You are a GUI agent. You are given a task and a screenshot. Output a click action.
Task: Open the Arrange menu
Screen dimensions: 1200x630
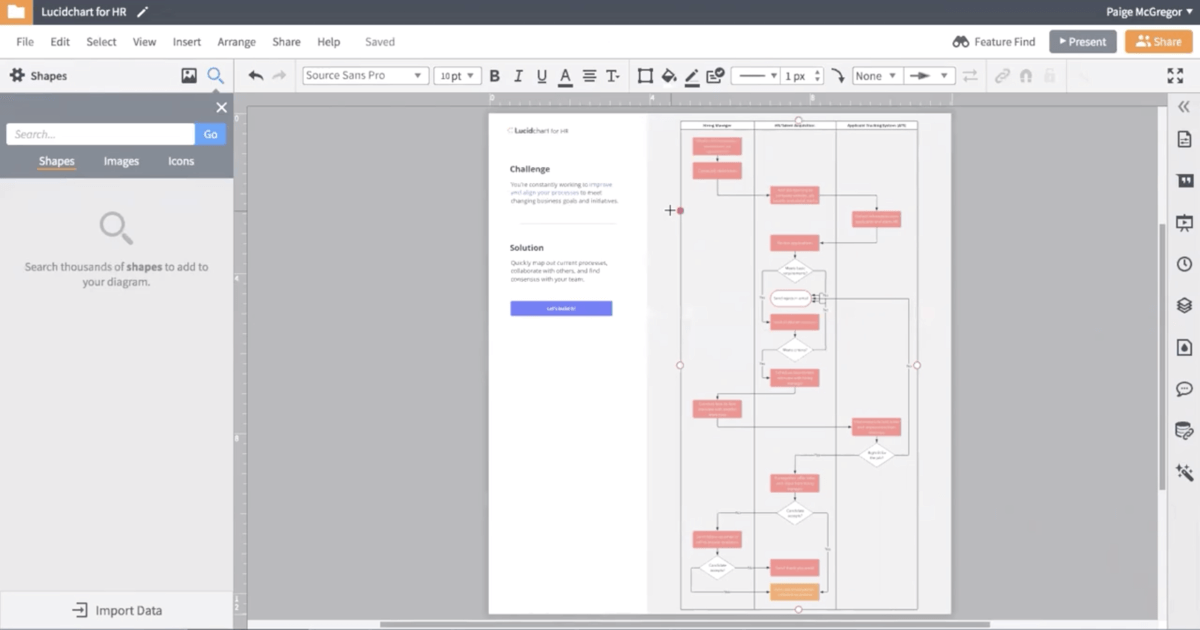(x=236, y=42)
